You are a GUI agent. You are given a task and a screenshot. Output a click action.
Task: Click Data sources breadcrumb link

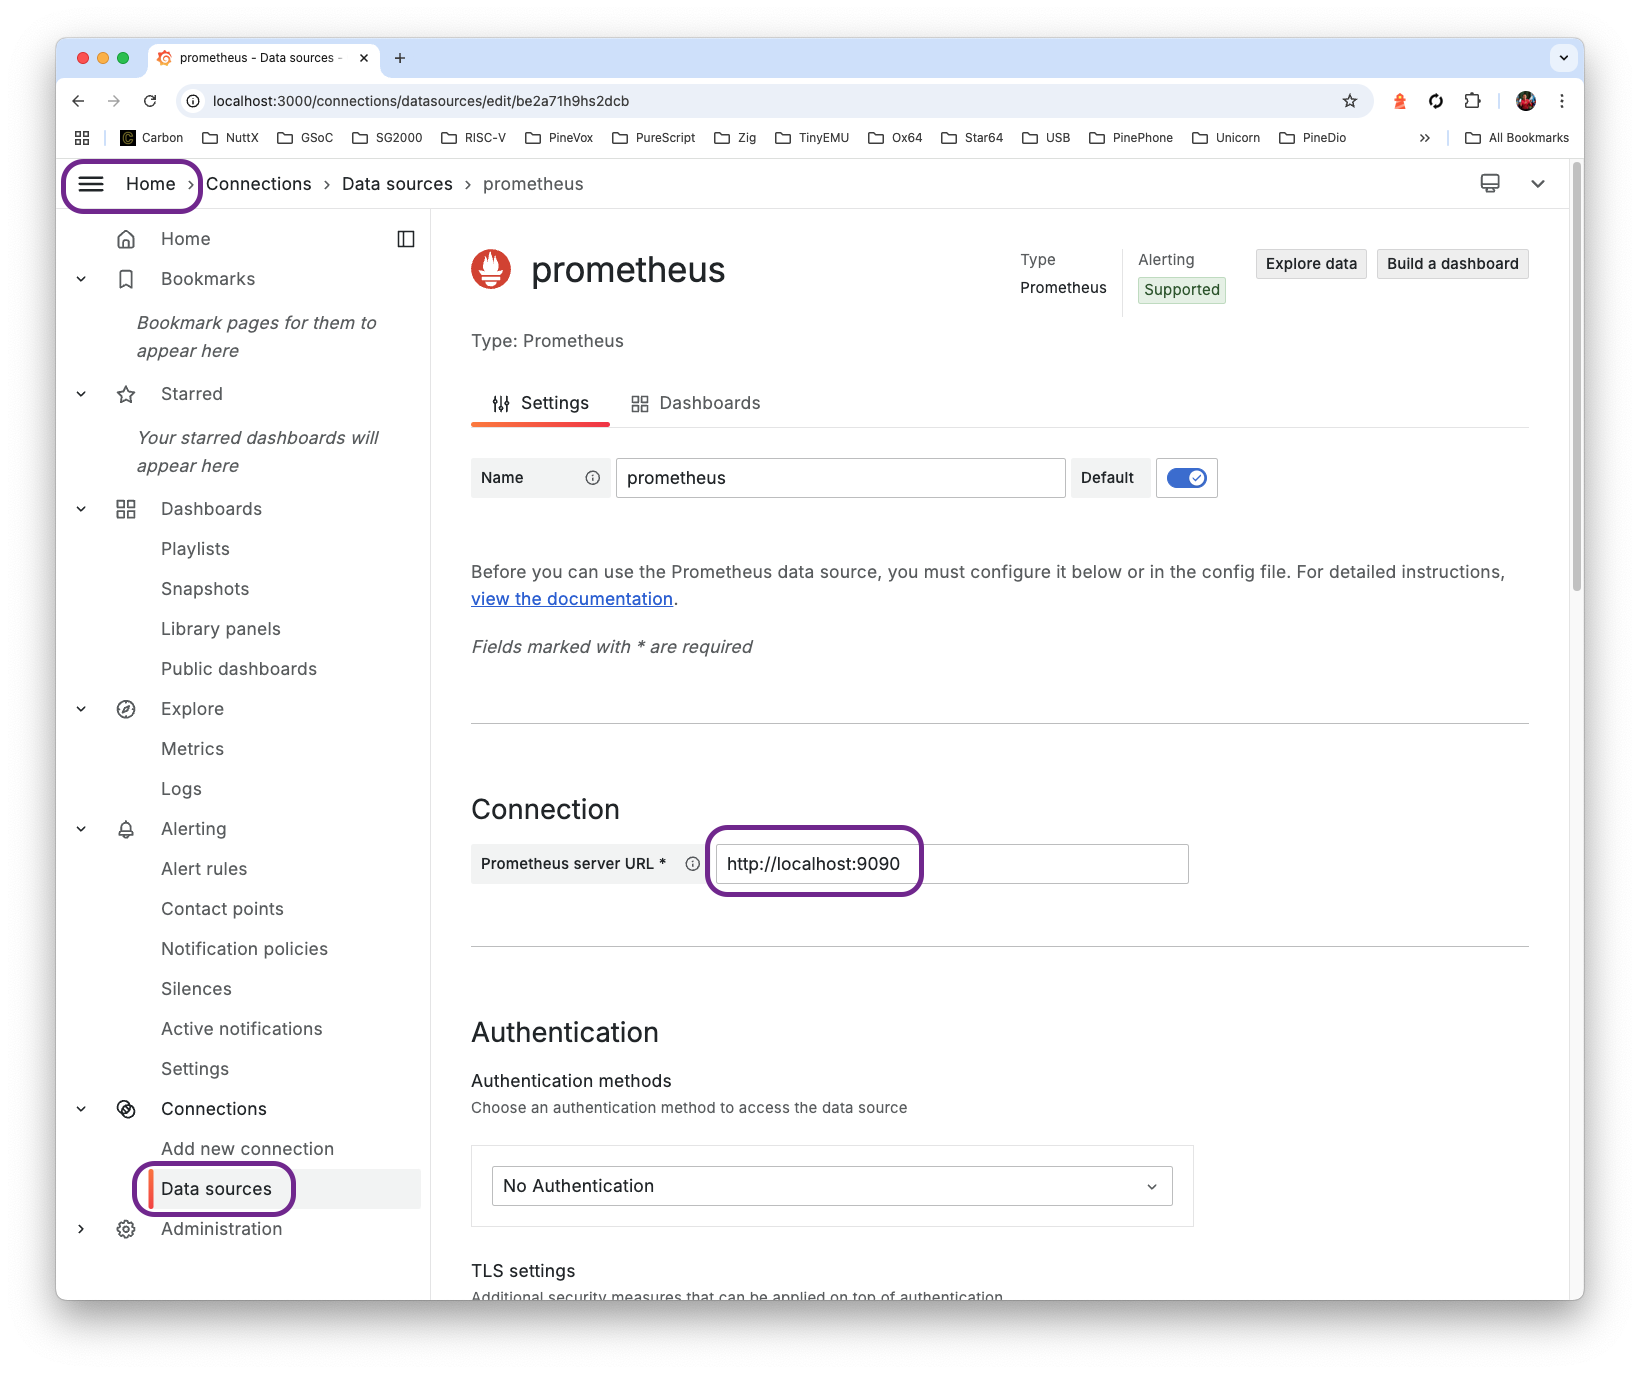tap(397, 184)
